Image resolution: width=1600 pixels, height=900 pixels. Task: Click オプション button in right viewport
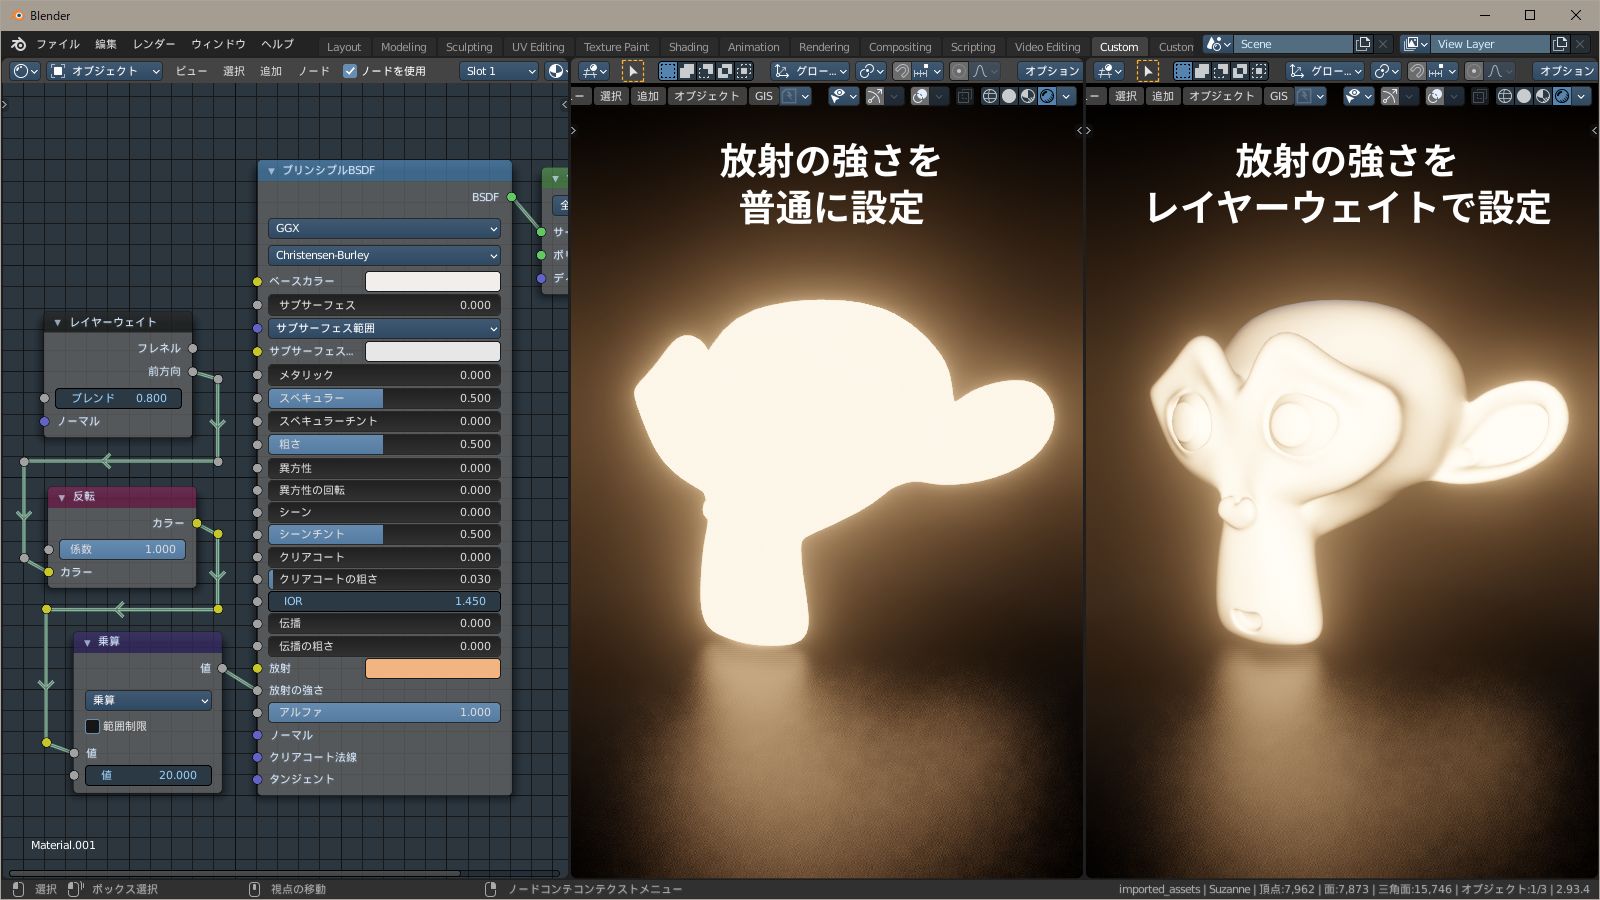point(1565,71)
